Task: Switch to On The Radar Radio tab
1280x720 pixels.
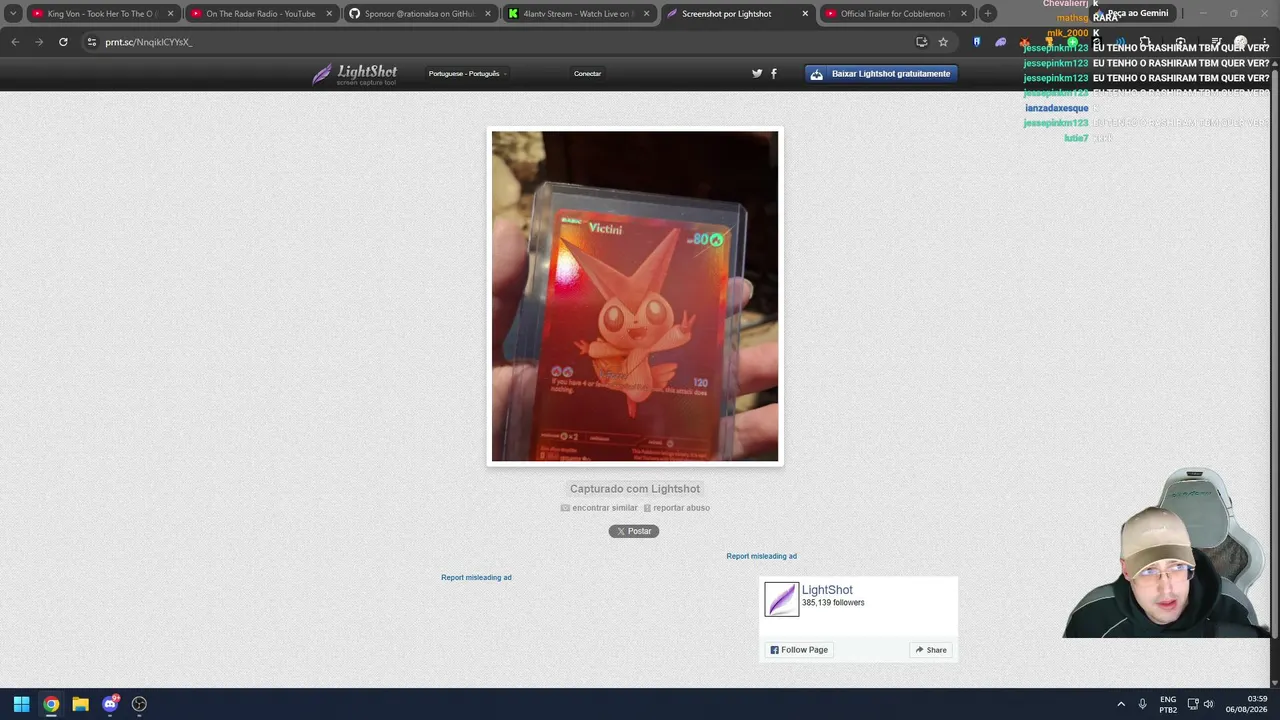Action: pyautogui.click(x=261, y=14)
